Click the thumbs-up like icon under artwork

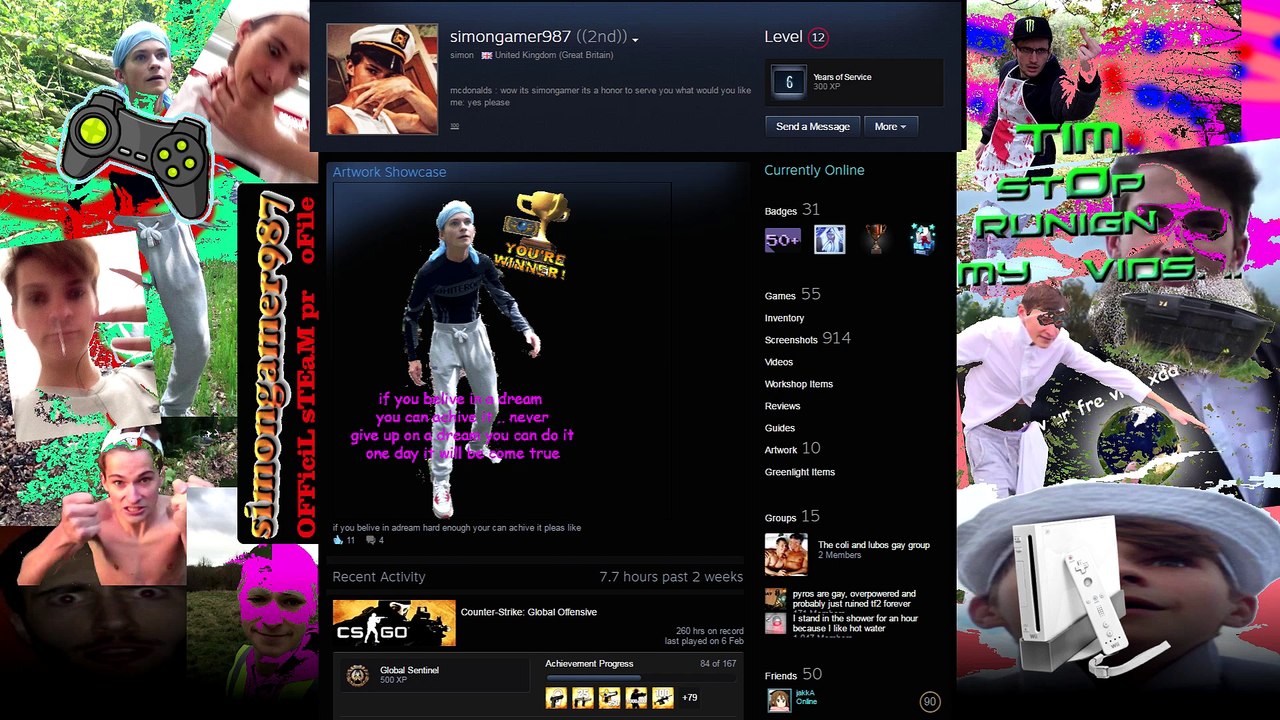(338, 540)
